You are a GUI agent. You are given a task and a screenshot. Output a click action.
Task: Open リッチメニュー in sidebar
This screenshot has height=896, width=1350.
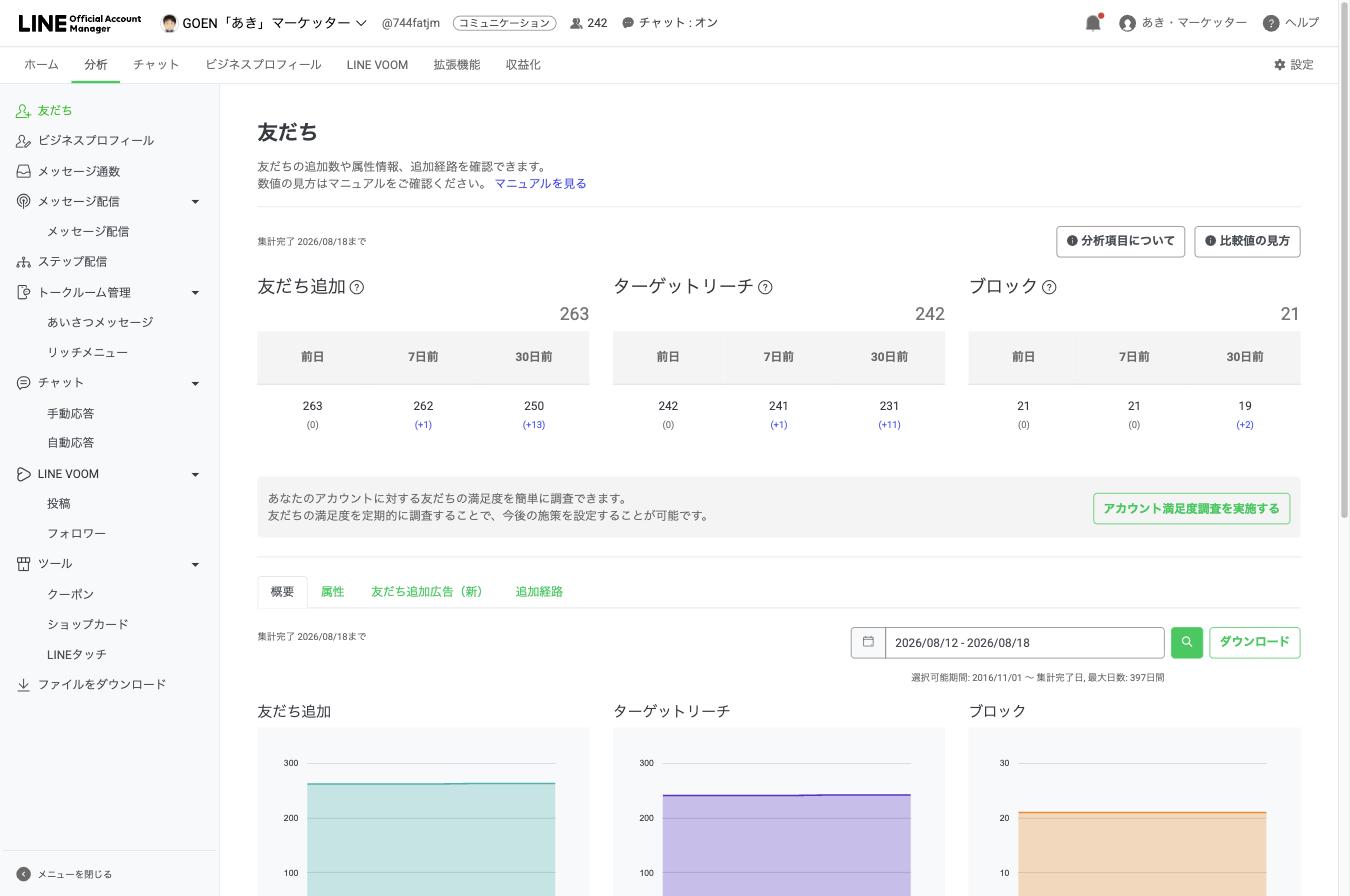point(87,353)
